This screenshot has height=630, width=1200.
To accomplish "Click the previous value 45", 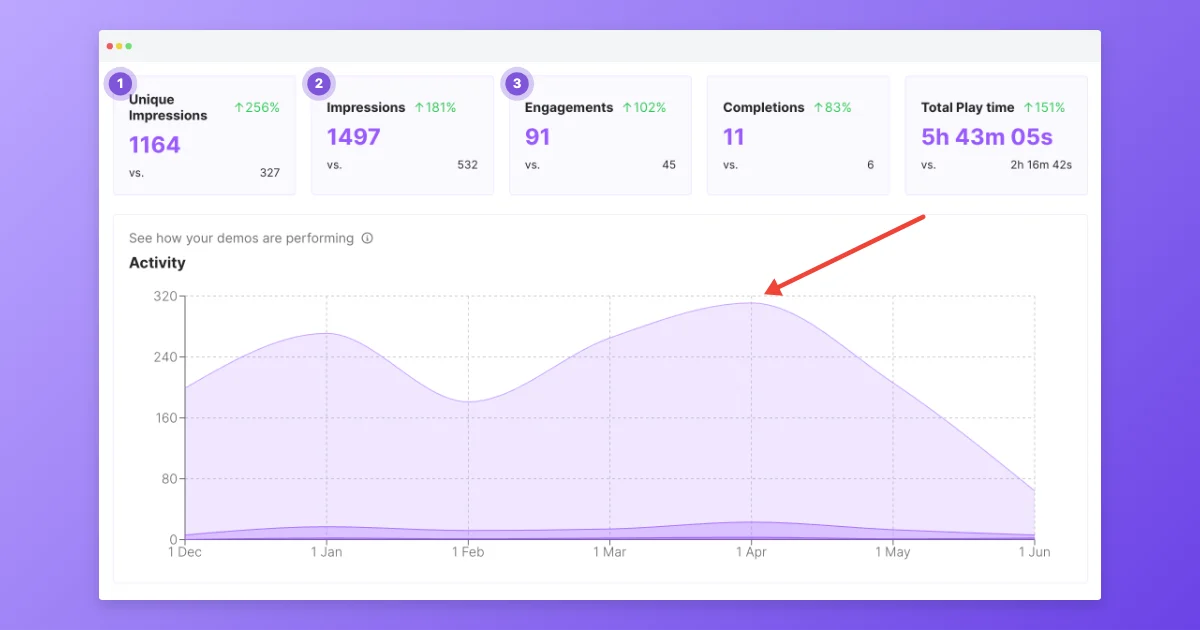I will 669,165.
